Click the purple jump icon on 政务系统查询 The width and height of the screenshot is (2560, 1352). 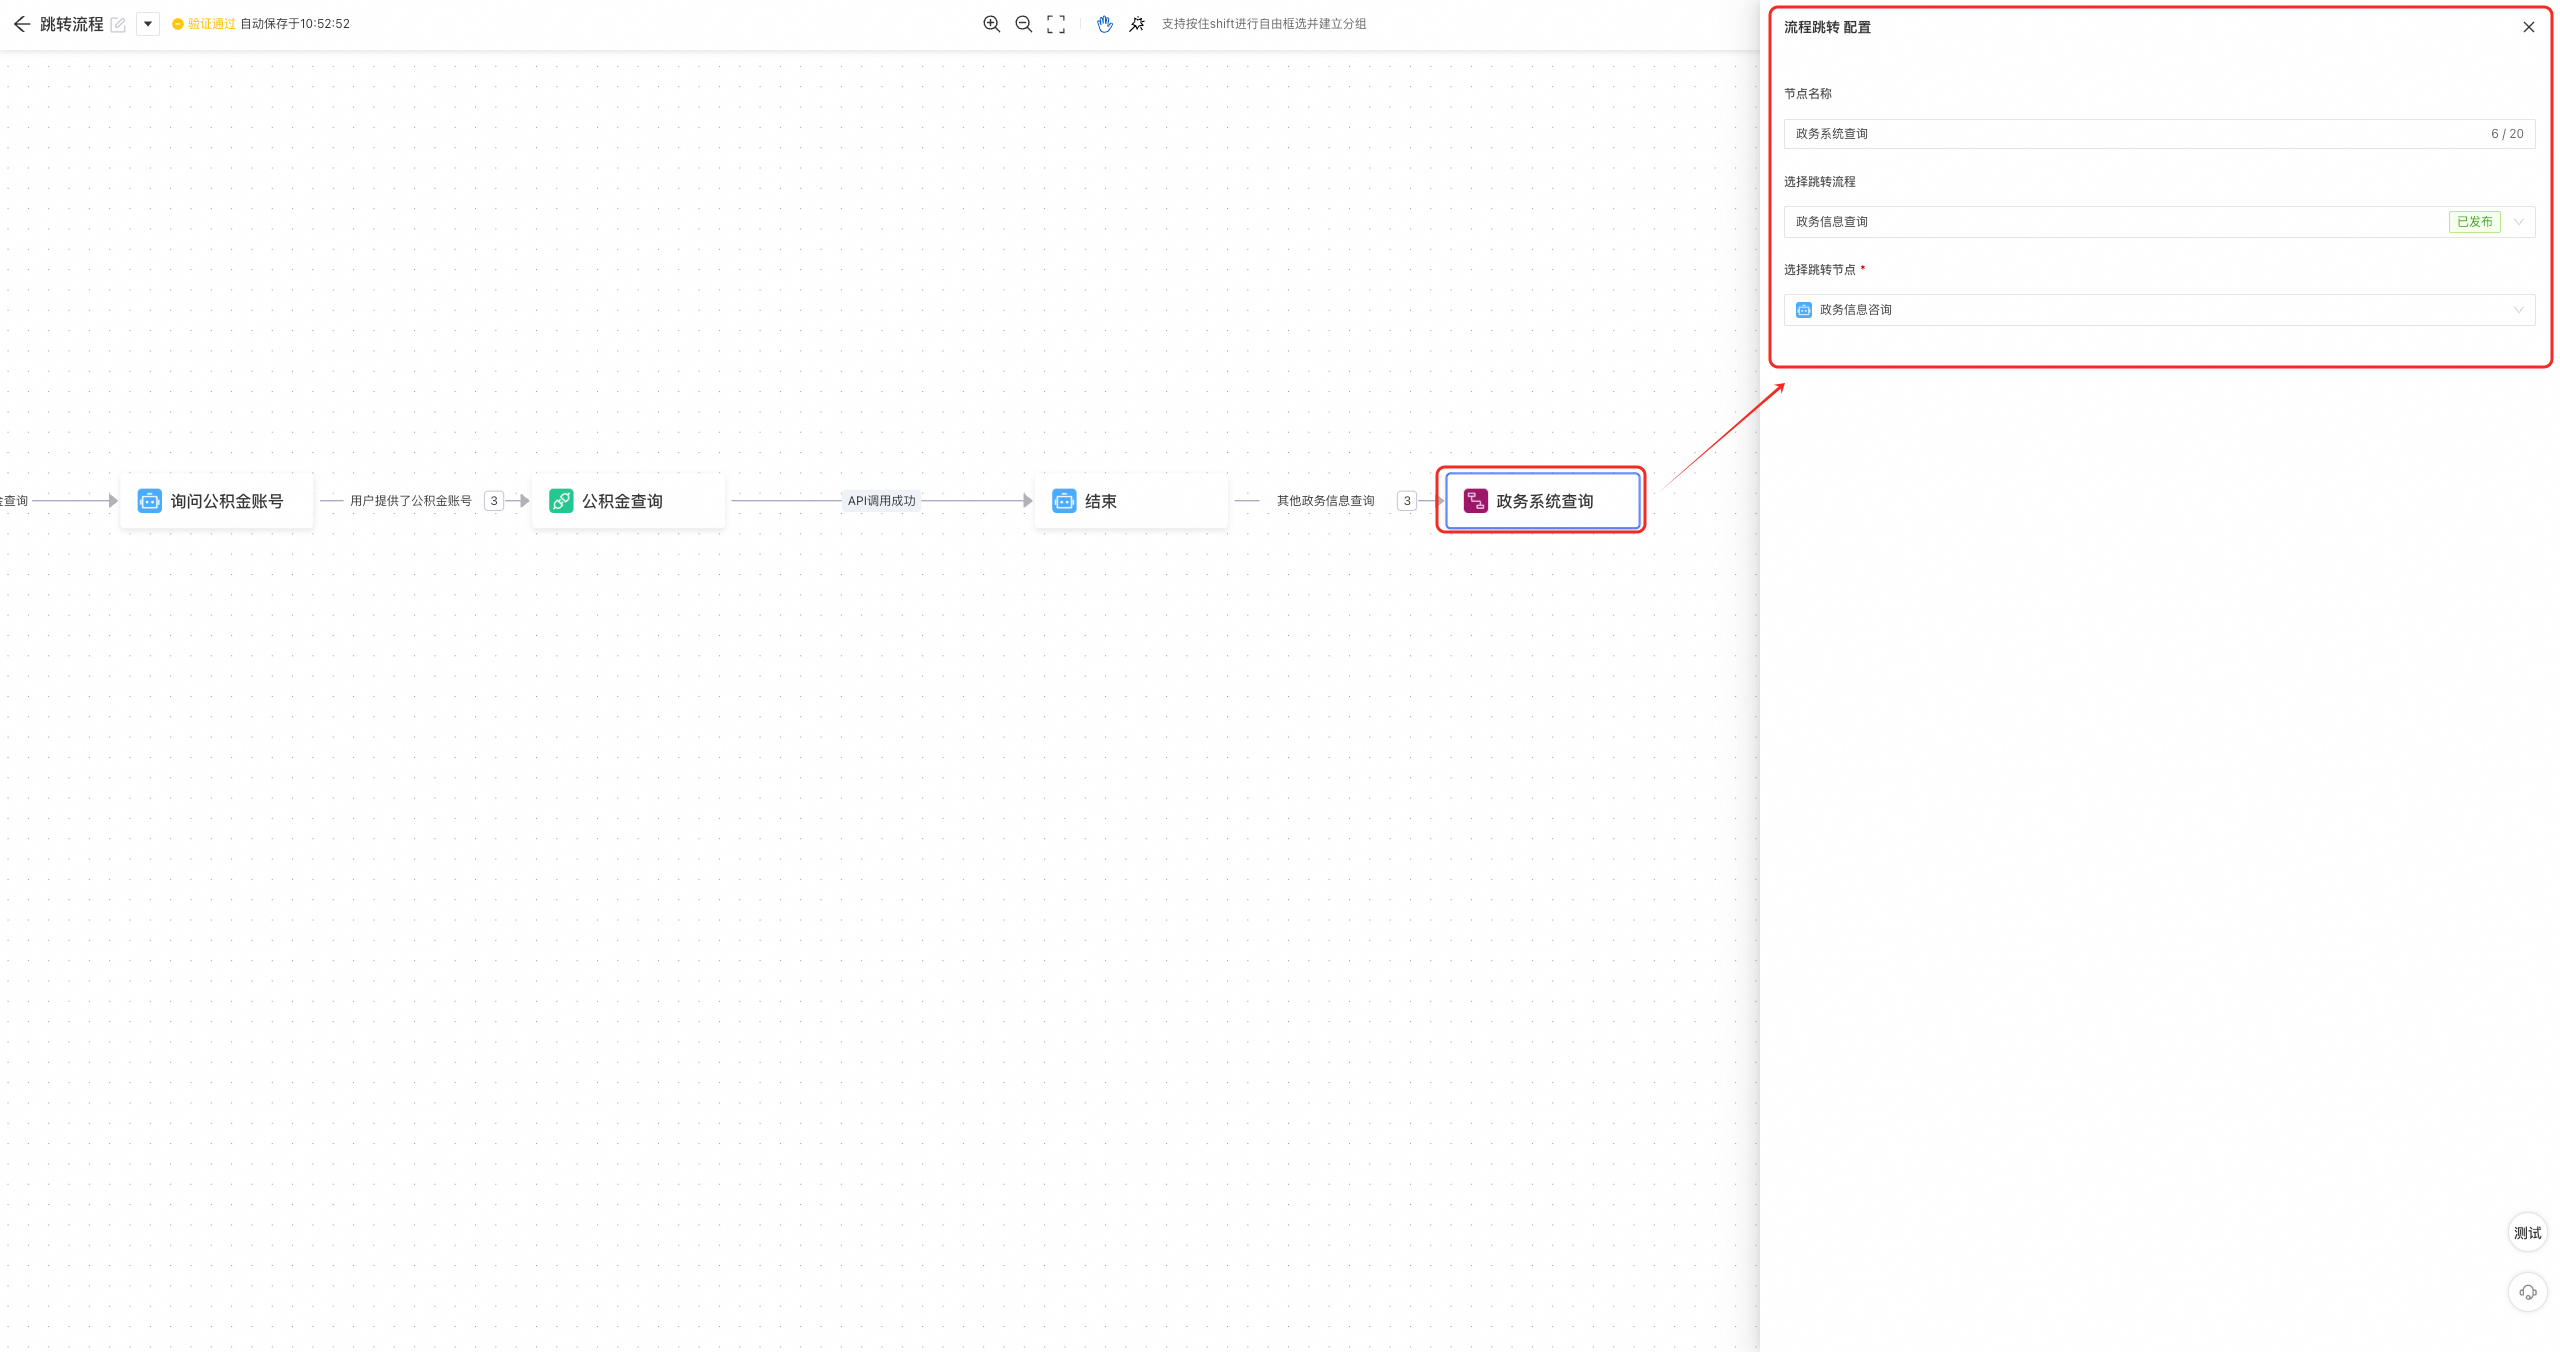(x=1476, y=501)
